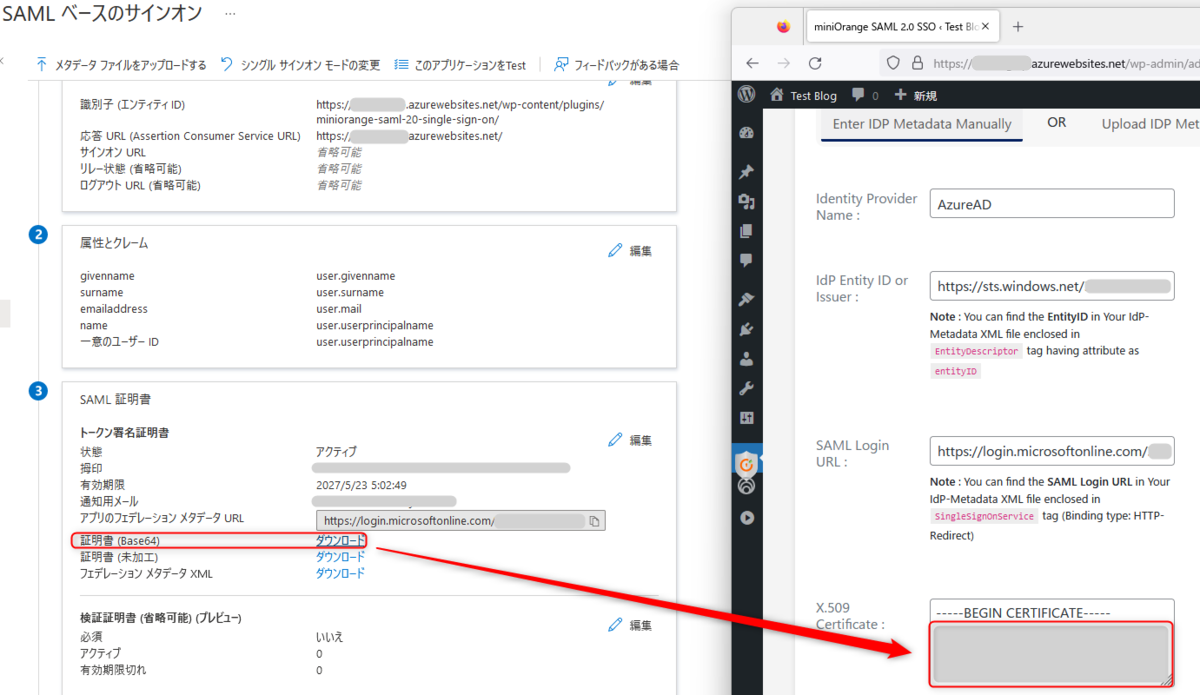
Task: Click the いいえ value in verification certificates
Action: click(x=330, y=637)
